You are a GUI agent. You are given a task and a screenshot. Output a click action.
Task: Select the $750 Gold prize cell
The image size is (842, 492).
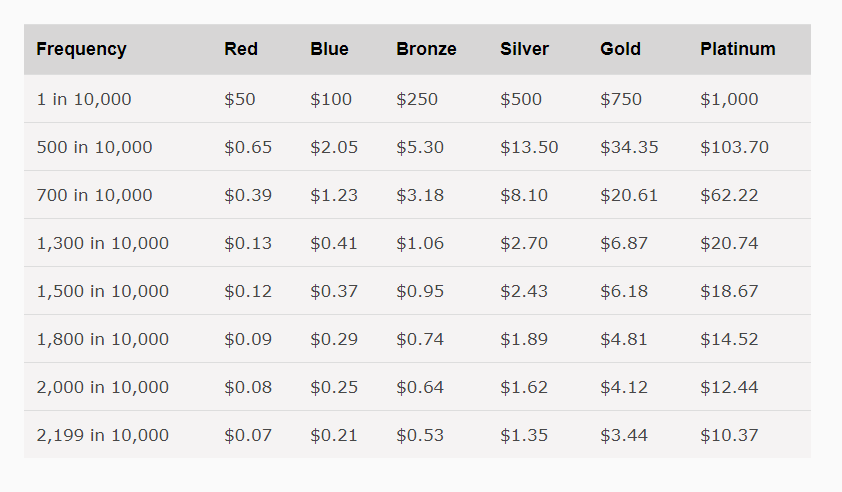(621, 100)
